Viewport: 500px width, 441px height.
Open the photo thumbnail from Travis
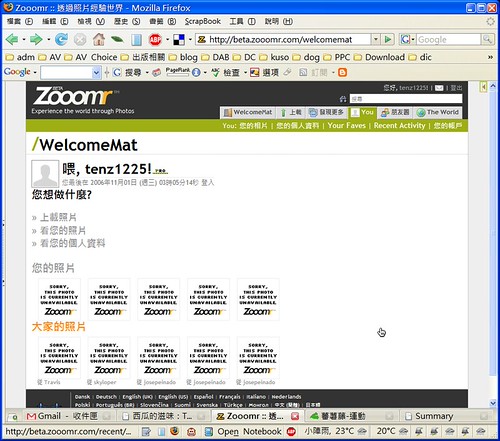[x=59, y=357]
